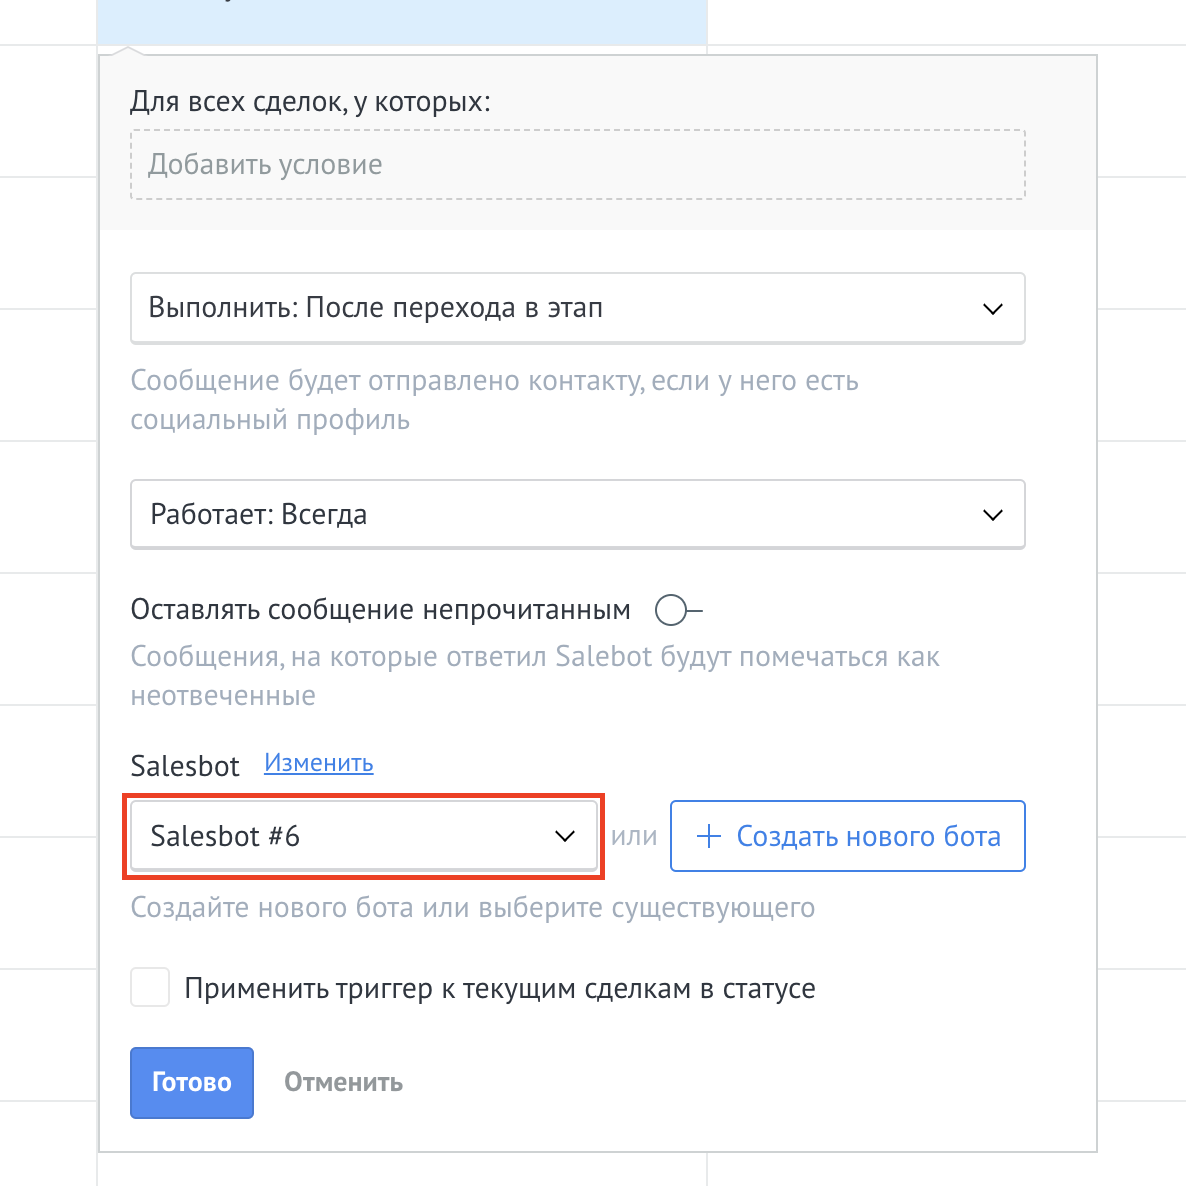This screenshot has height=1186, width=1186.
Task: Click the Salesbot label text
Action: (x=185, y=766)
